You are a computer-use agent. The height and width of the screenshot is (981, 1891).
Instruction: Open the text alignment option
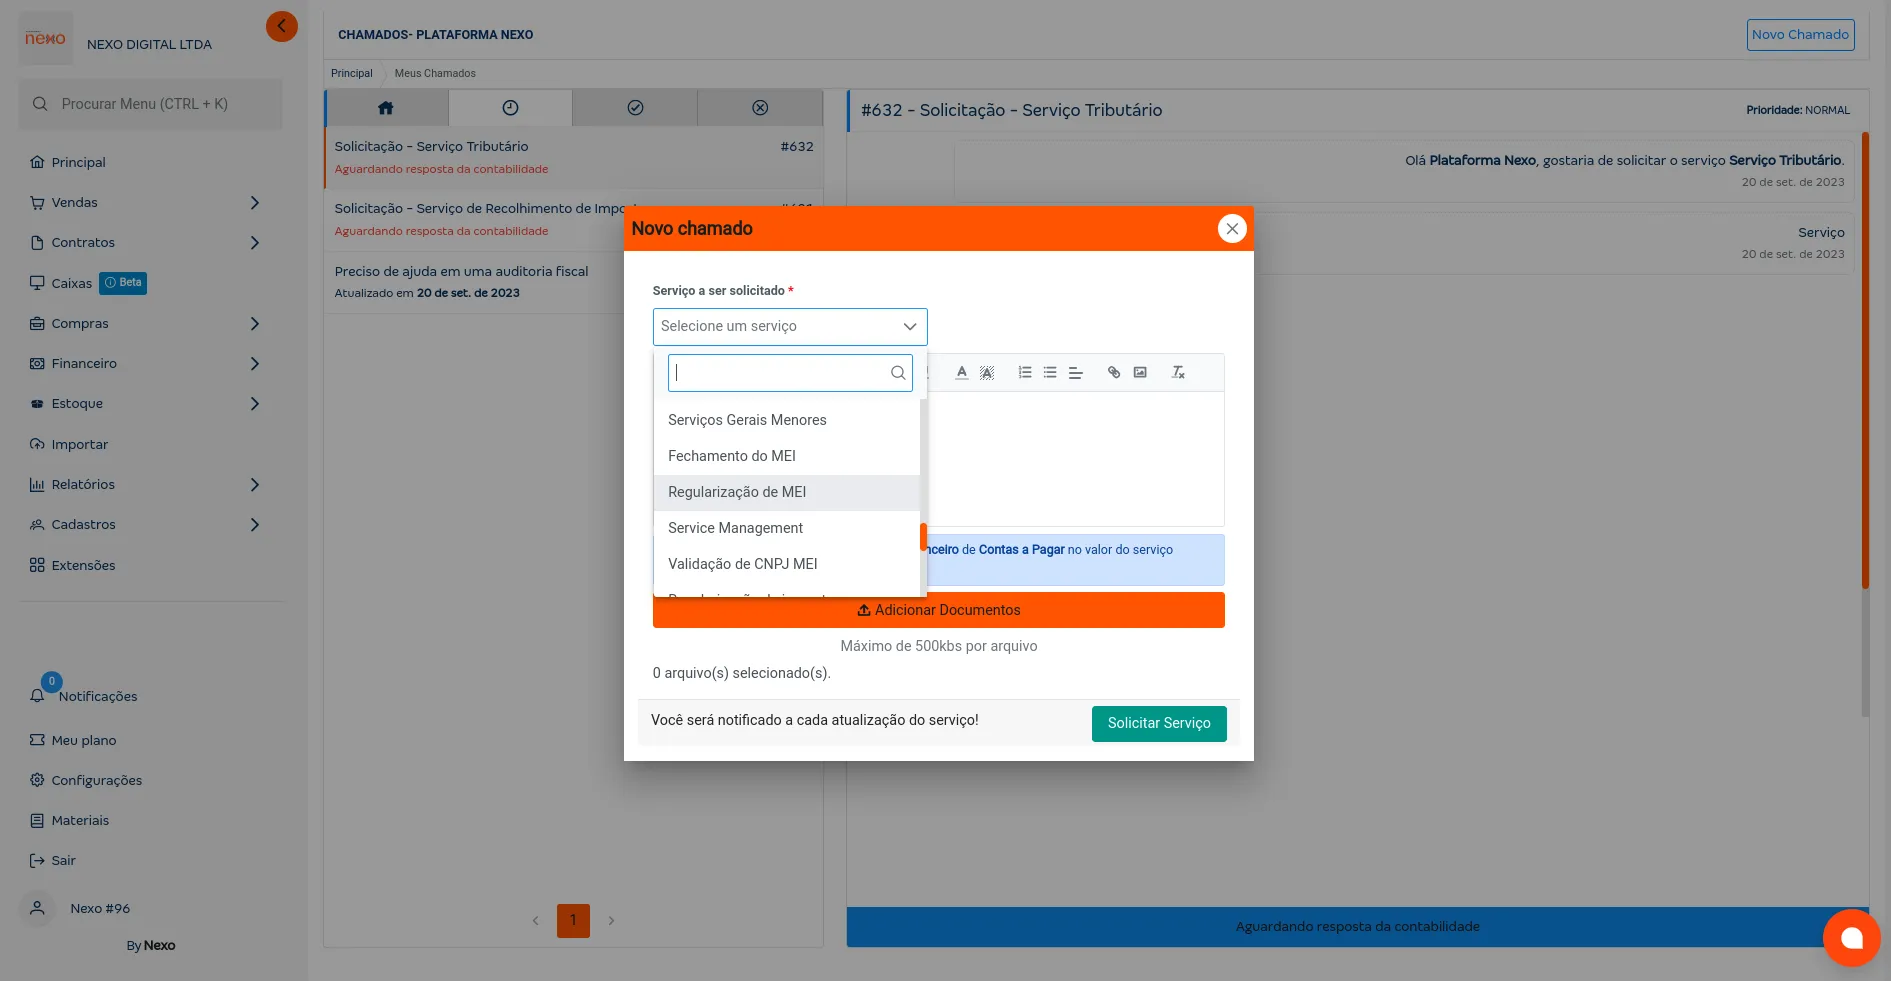1076,373
